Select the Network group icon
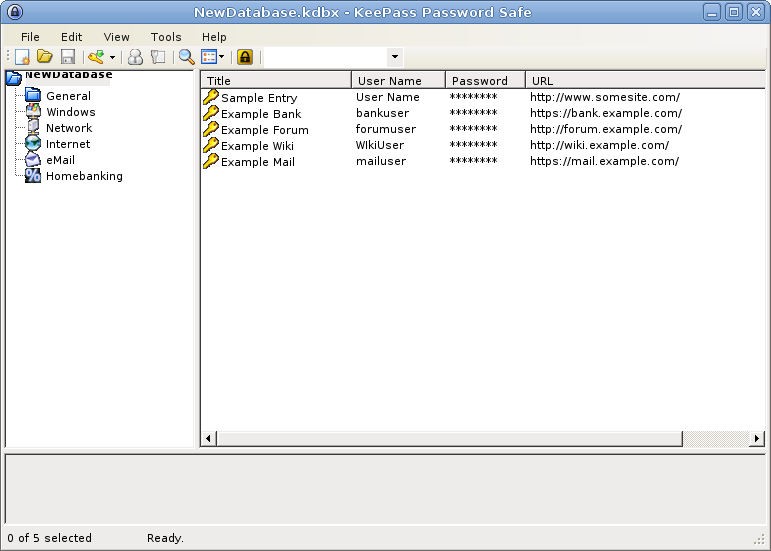The width and height of the screenshot is (771, 551). pyautogui.click(x=33, y=127)
